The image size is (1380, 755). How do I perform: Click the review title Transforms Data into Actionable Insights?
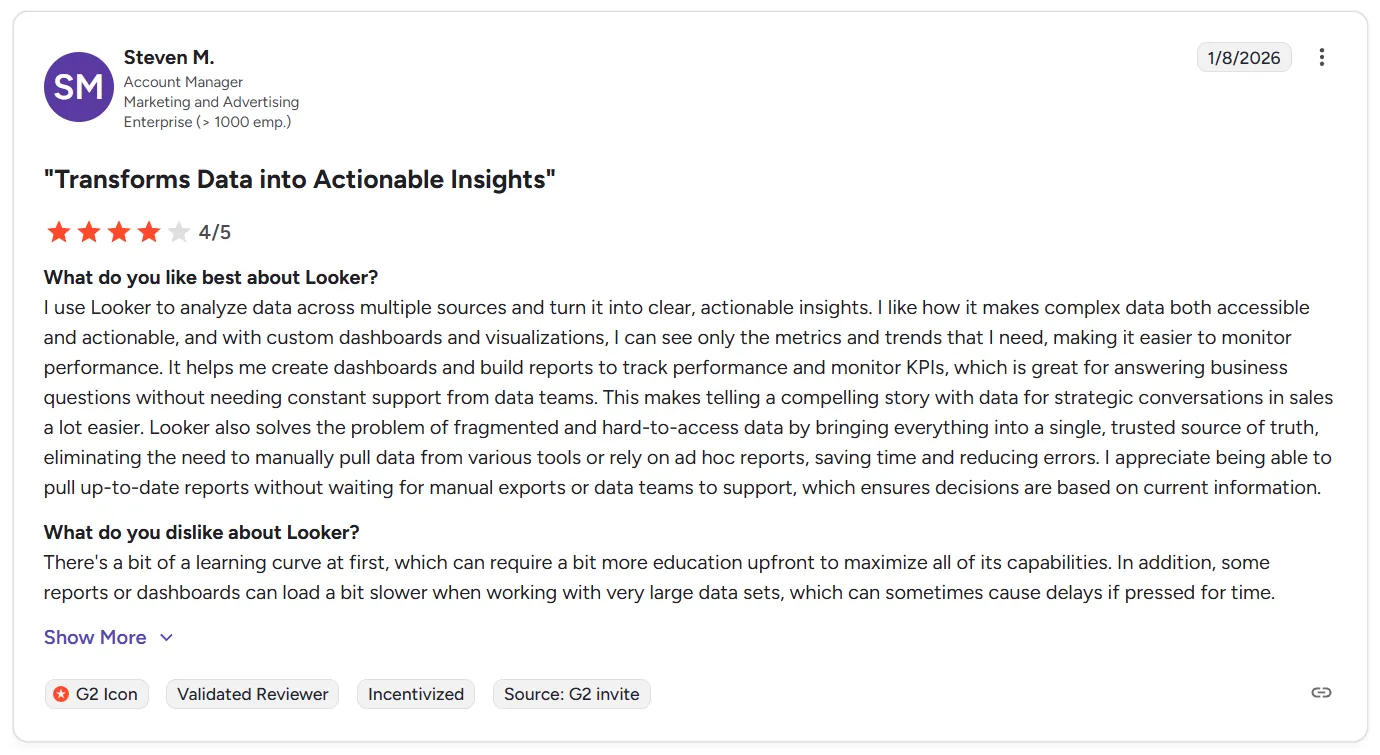299,180
